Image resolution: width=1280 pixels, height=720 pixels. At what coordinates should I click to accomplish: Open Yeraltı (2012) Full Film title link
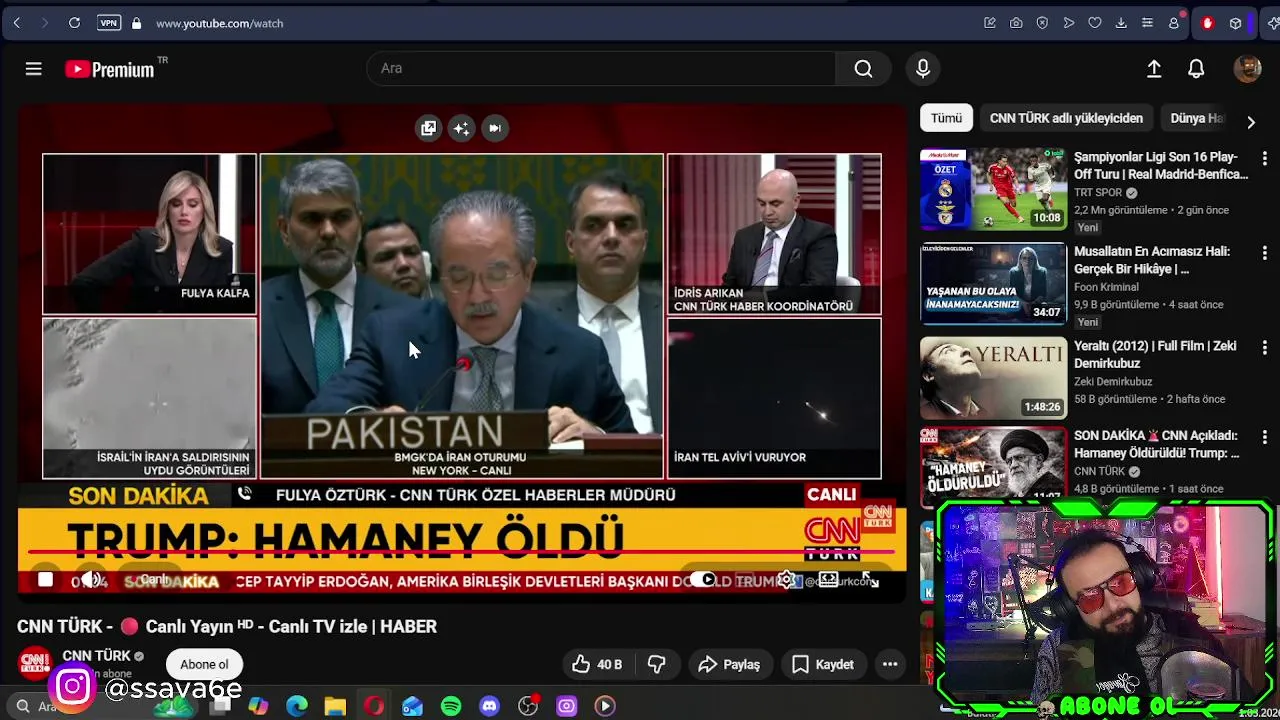point(1155,354)
